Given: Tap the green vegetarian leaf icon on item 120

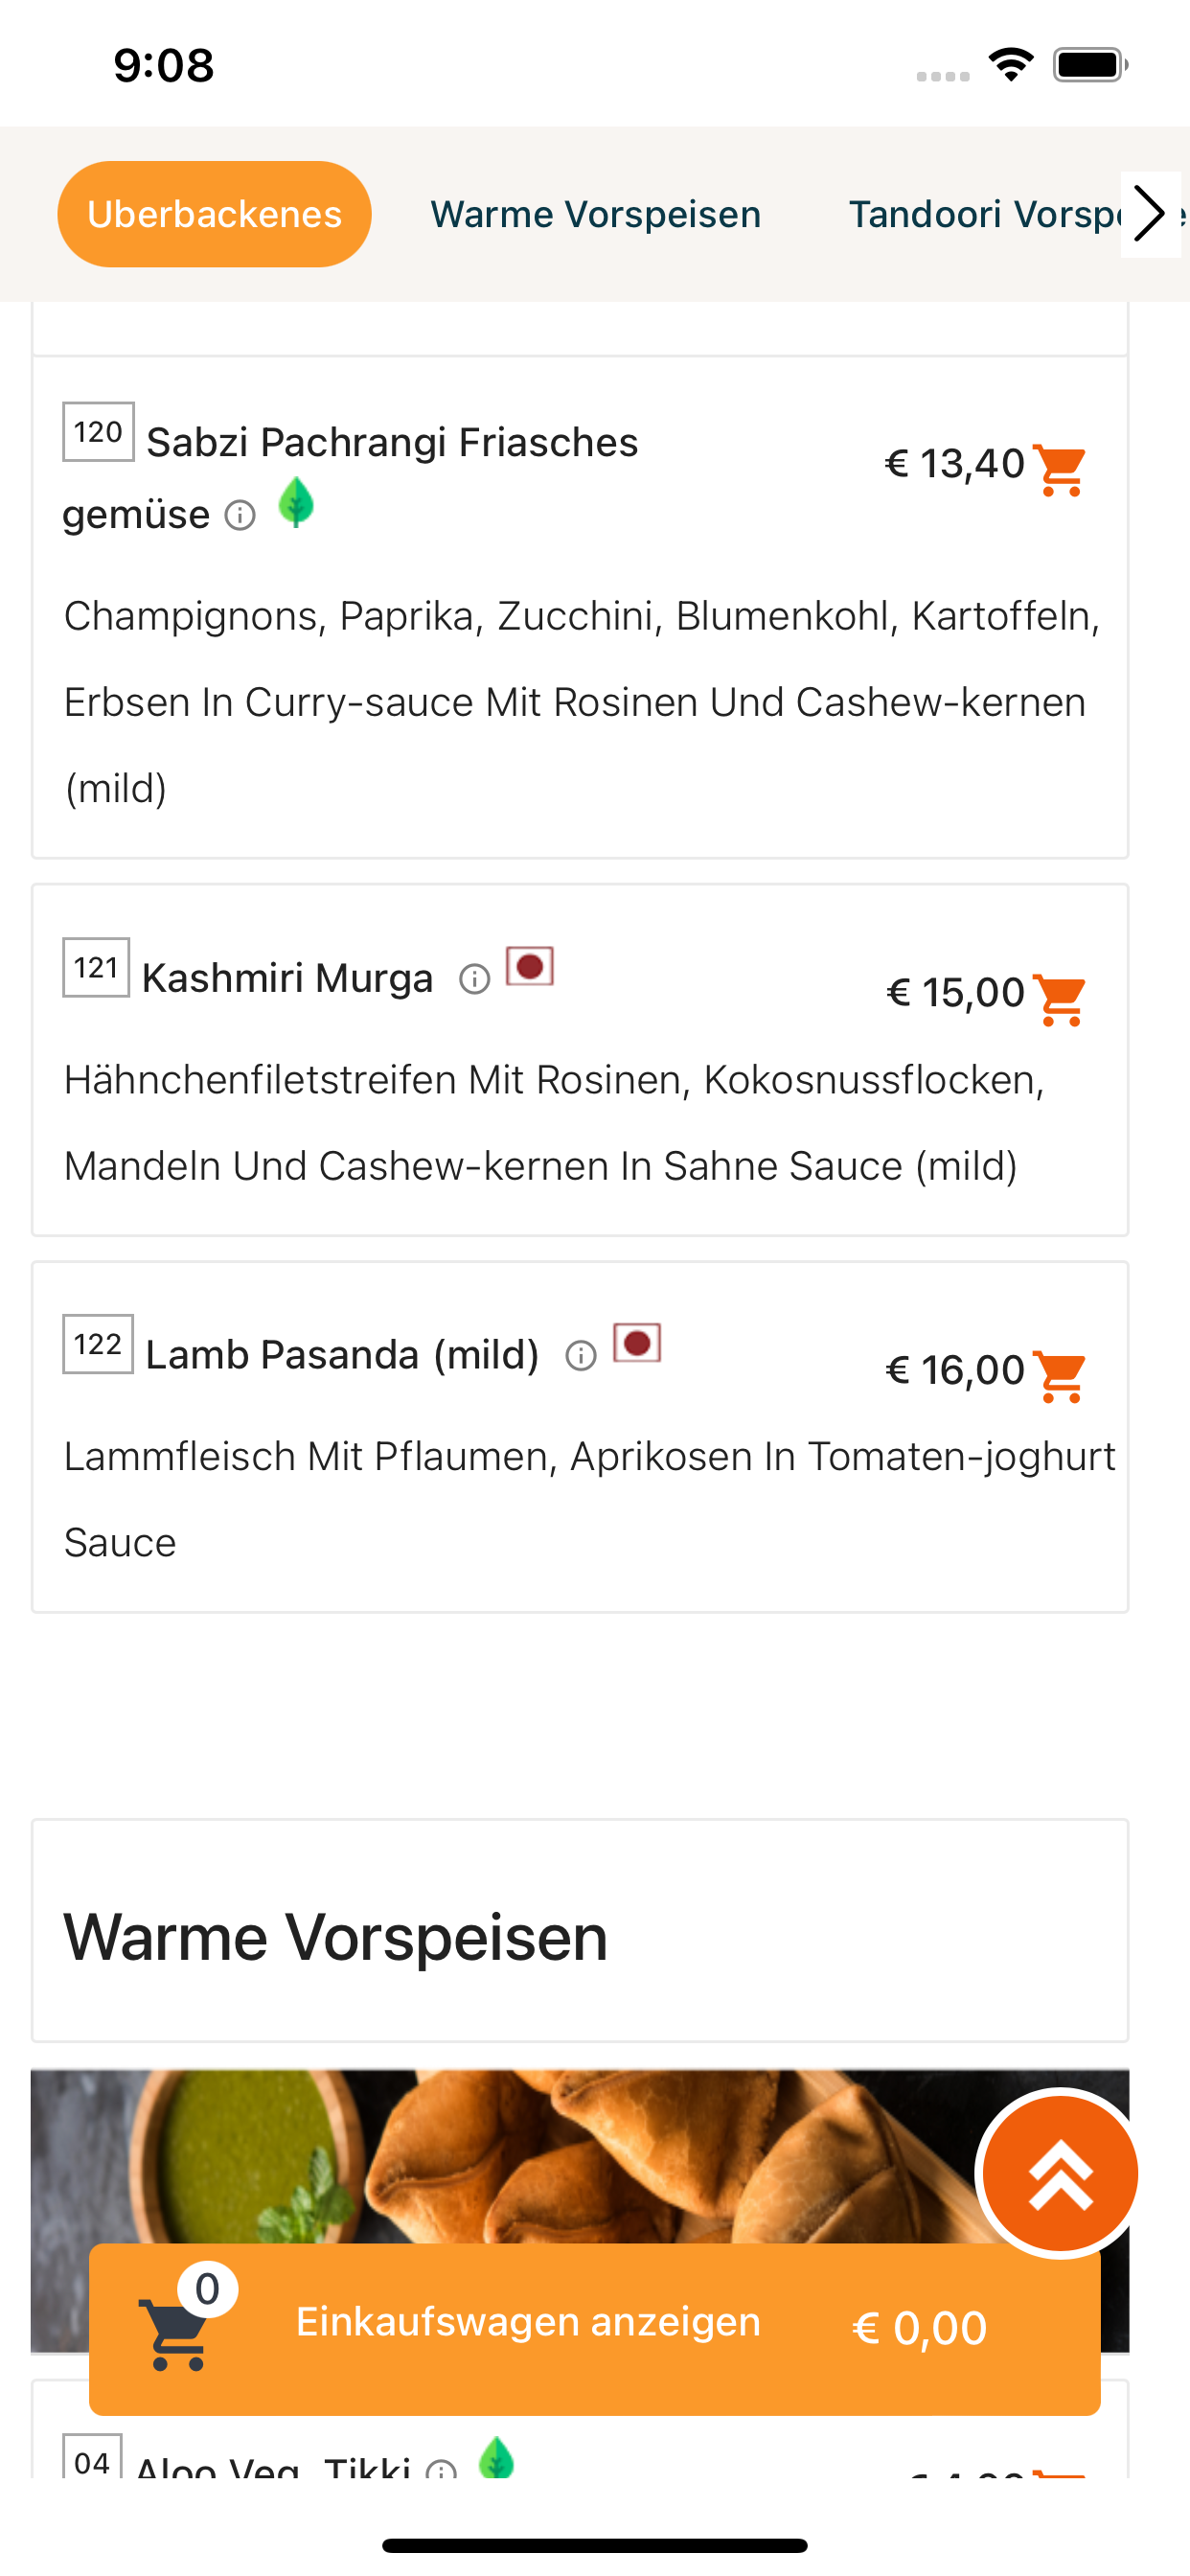Looking at the screenshot, I should (296, 501).
